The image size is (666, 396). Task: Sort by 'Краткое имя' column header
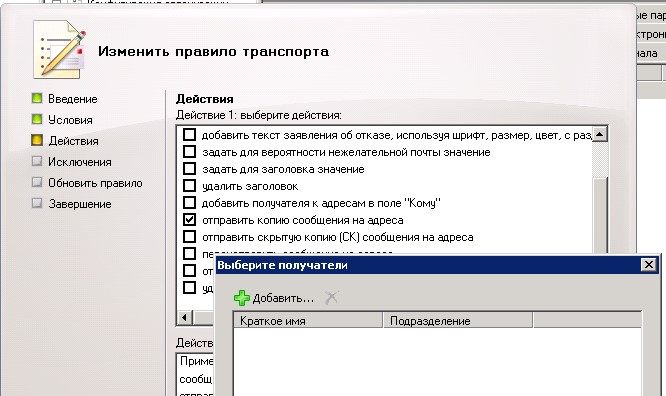(x=308, y=321)
